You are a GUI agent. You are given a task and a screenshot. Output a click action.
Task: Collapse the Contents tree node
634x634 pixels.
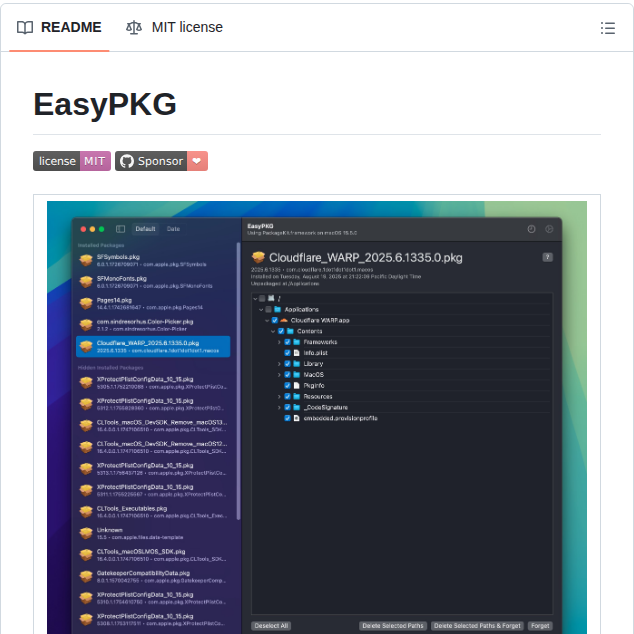tap(273, 332)
